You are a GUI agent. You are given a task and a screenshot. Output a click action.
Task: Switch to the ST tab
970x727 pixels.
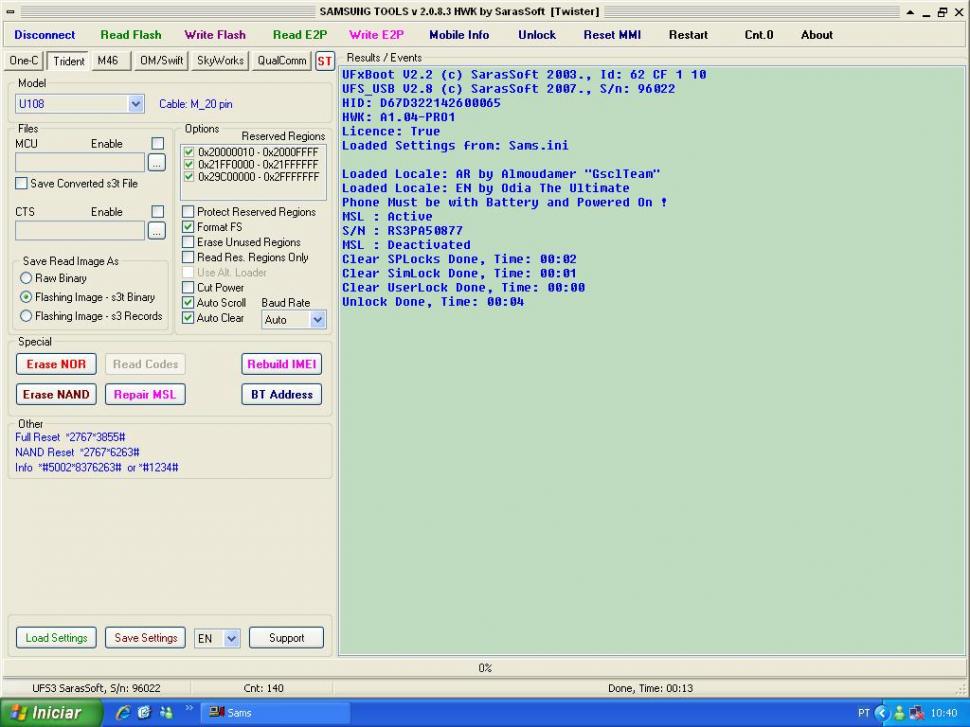(325, 61)
